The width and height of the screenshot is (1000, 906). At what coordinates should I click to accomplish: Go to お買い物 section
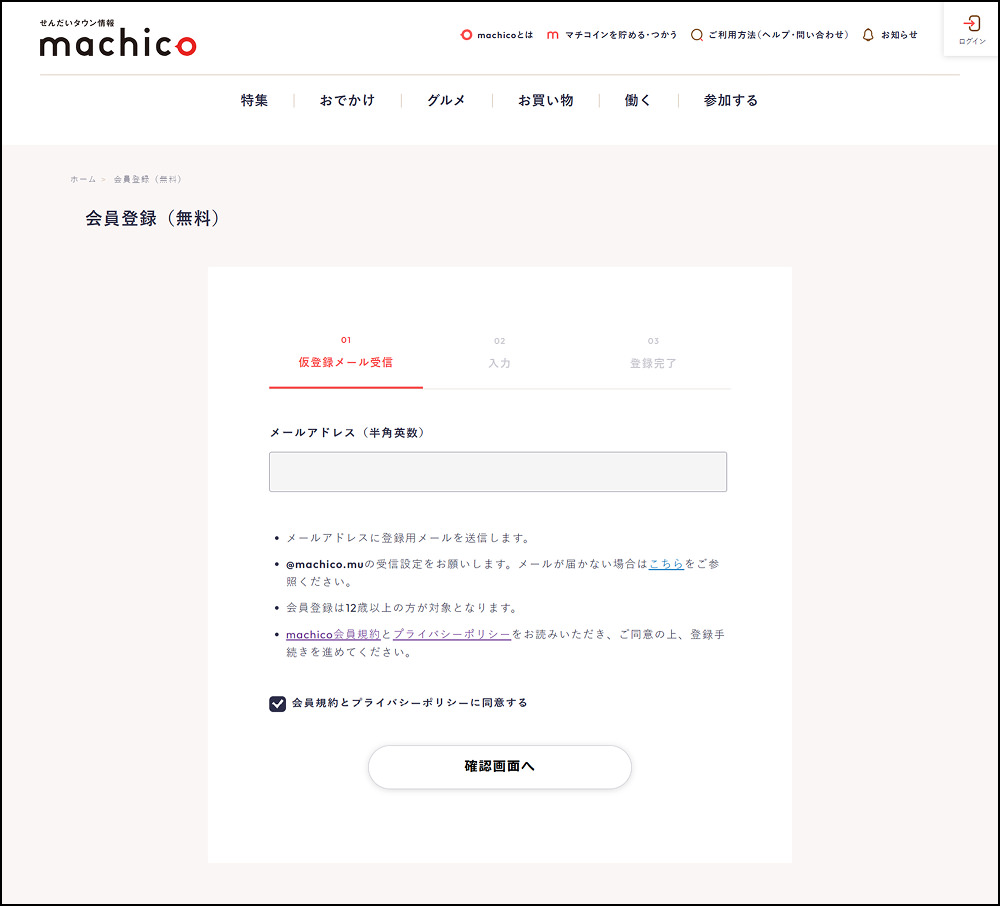pyautogui.click(x=545, y=100)
